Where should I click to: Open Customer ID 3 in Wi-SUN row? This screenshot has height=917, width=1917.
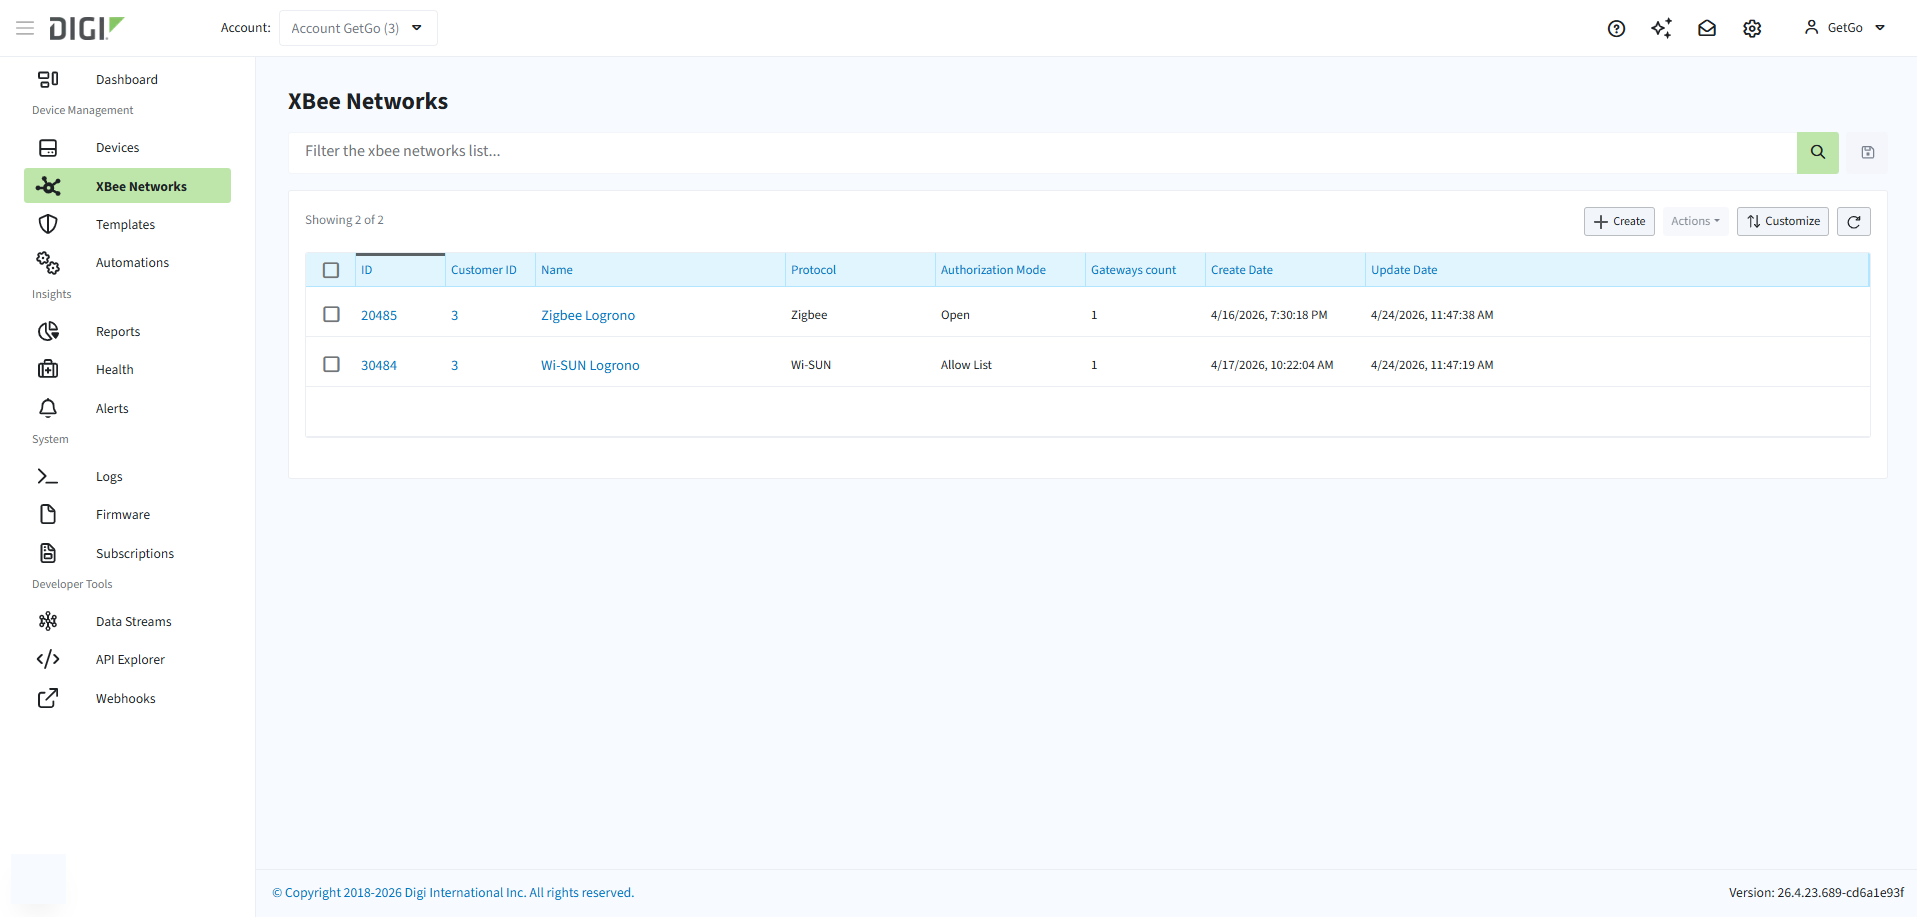(455, 365)
